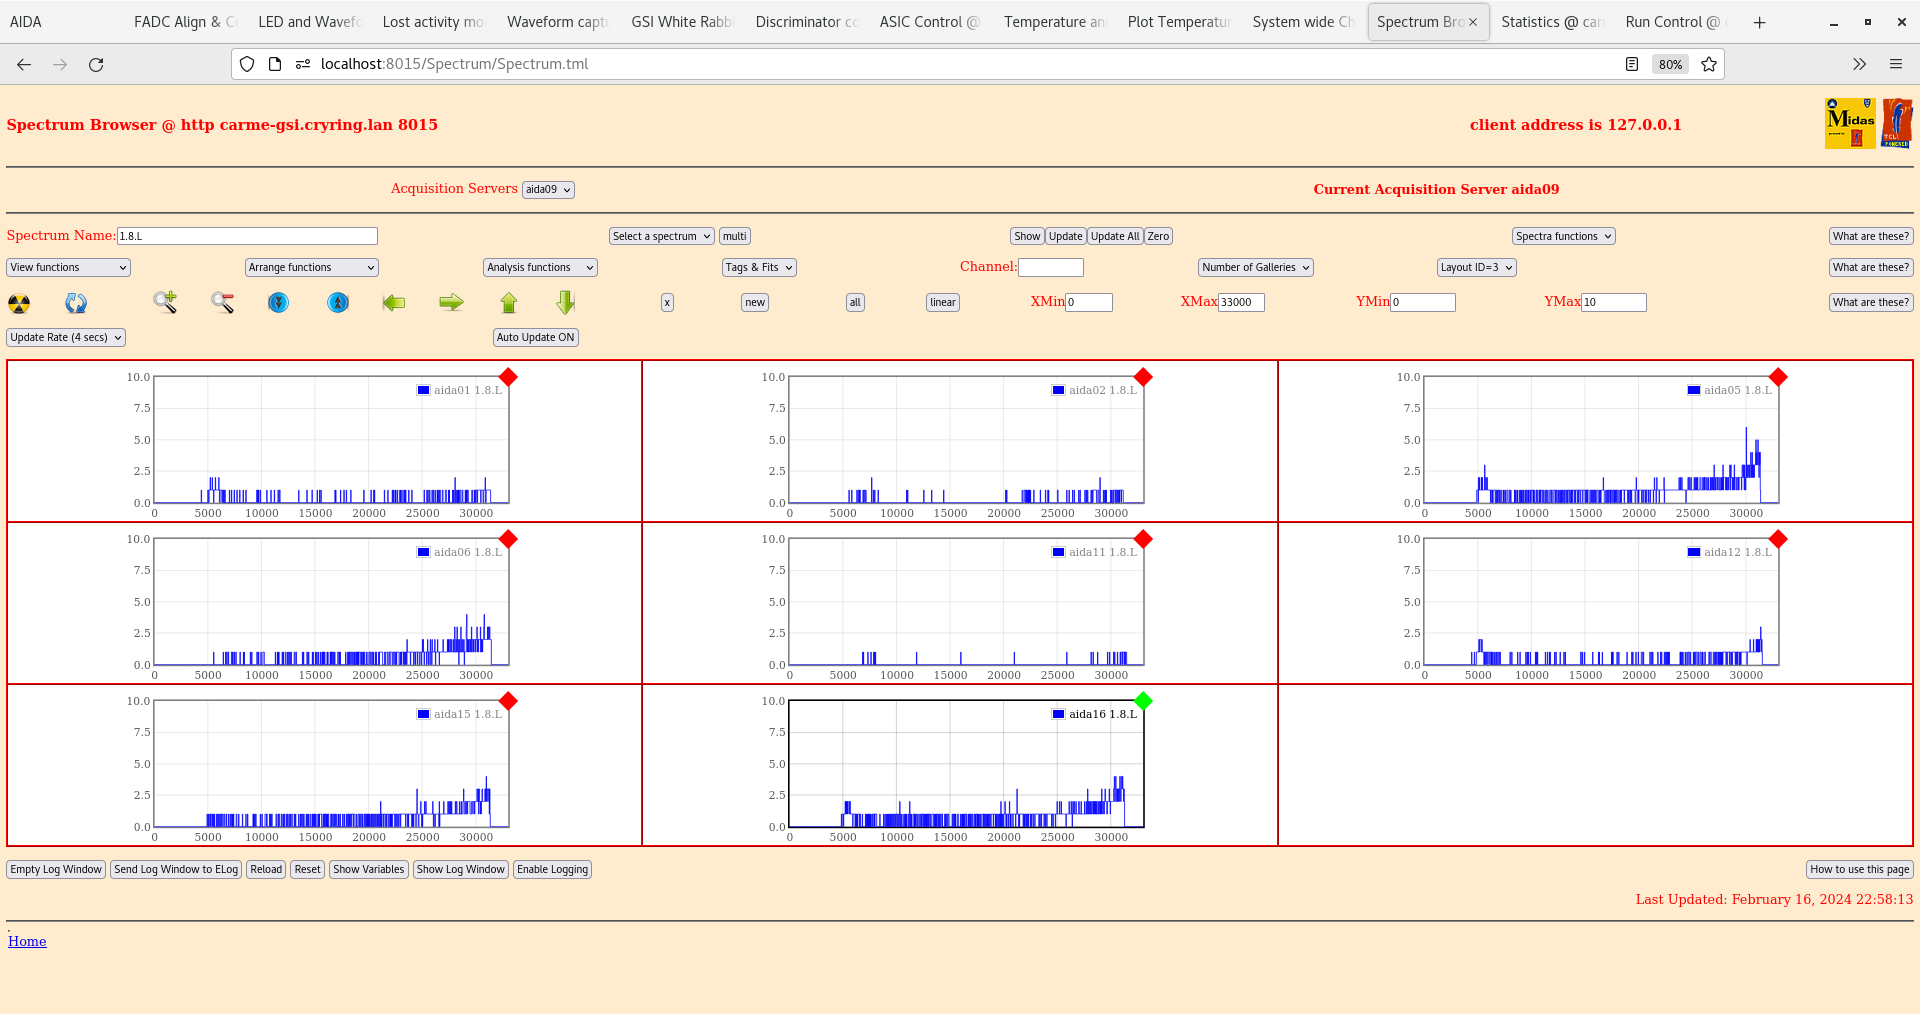Viewport: 1920px width, 1014px height.
Task: Click the zoom out magnifier icon
Action: [222, 302]
